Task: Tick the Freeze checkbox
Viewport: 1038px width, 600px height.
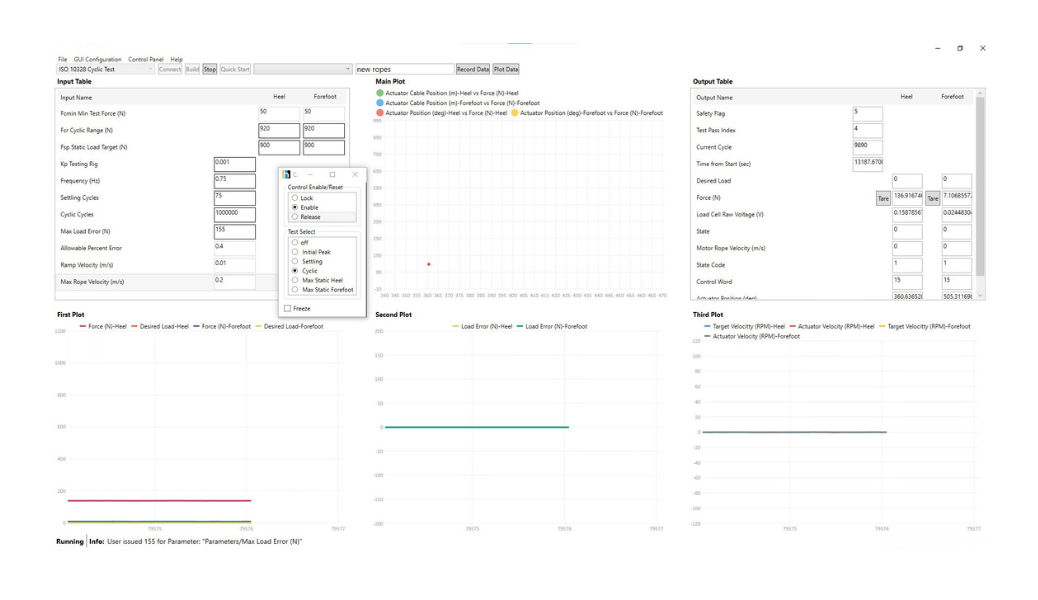Action: [287, 309]
